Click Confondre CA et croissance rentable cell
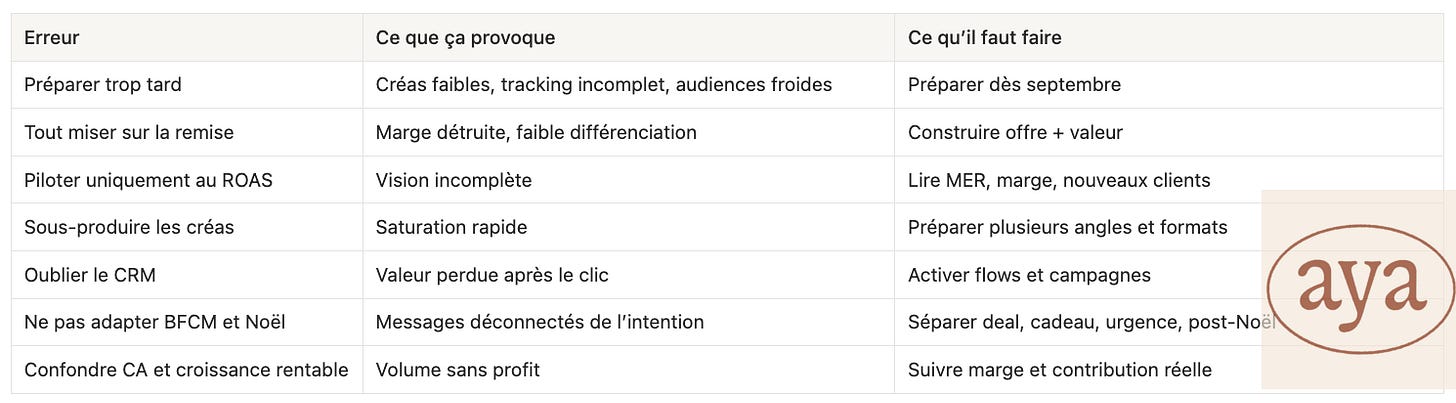The image size is (1456, 403). 187,370
